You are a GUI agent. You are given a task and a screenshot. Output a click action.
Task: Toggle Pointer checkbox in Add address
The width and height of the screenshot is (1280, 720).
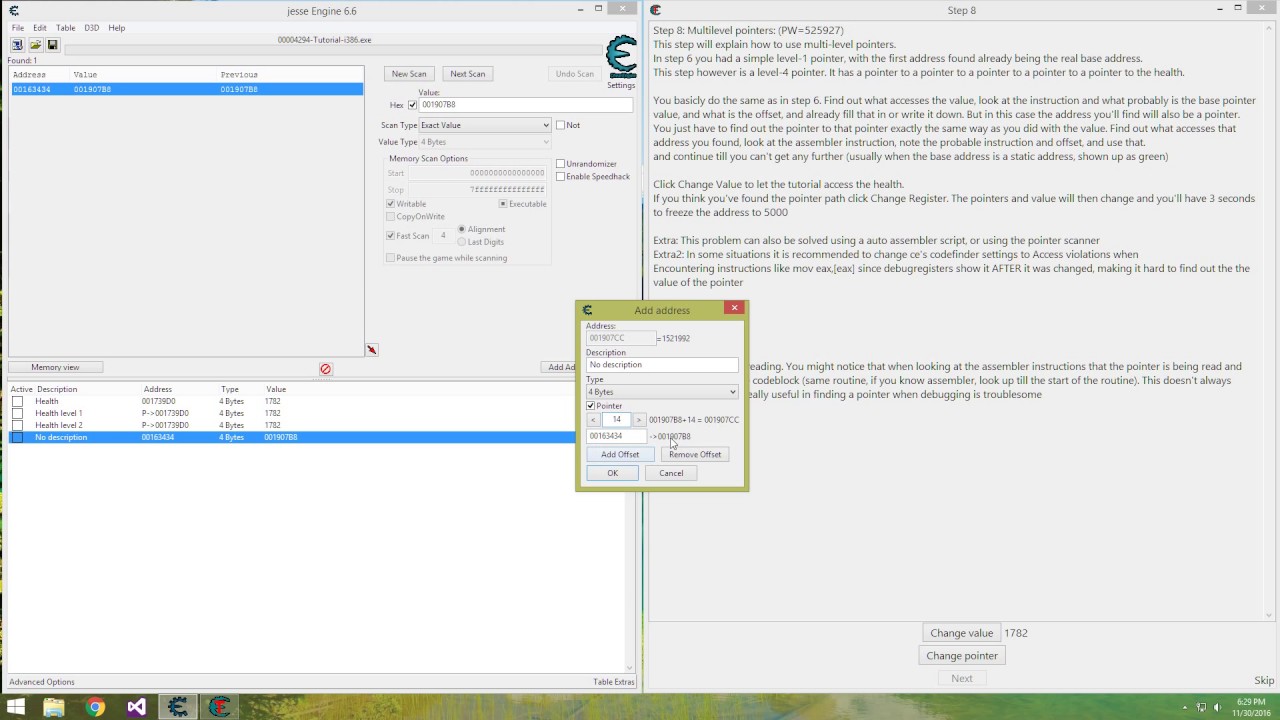(591, 406)
